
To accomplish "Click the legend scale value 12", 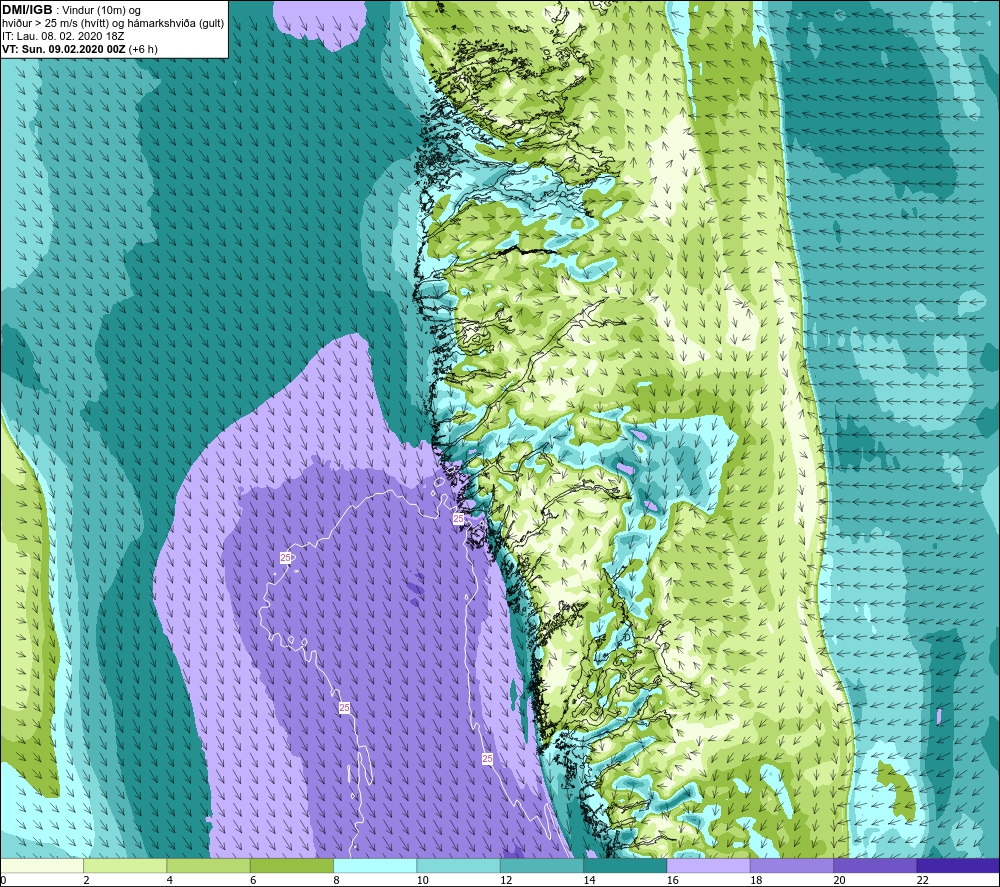I will 506,881.
